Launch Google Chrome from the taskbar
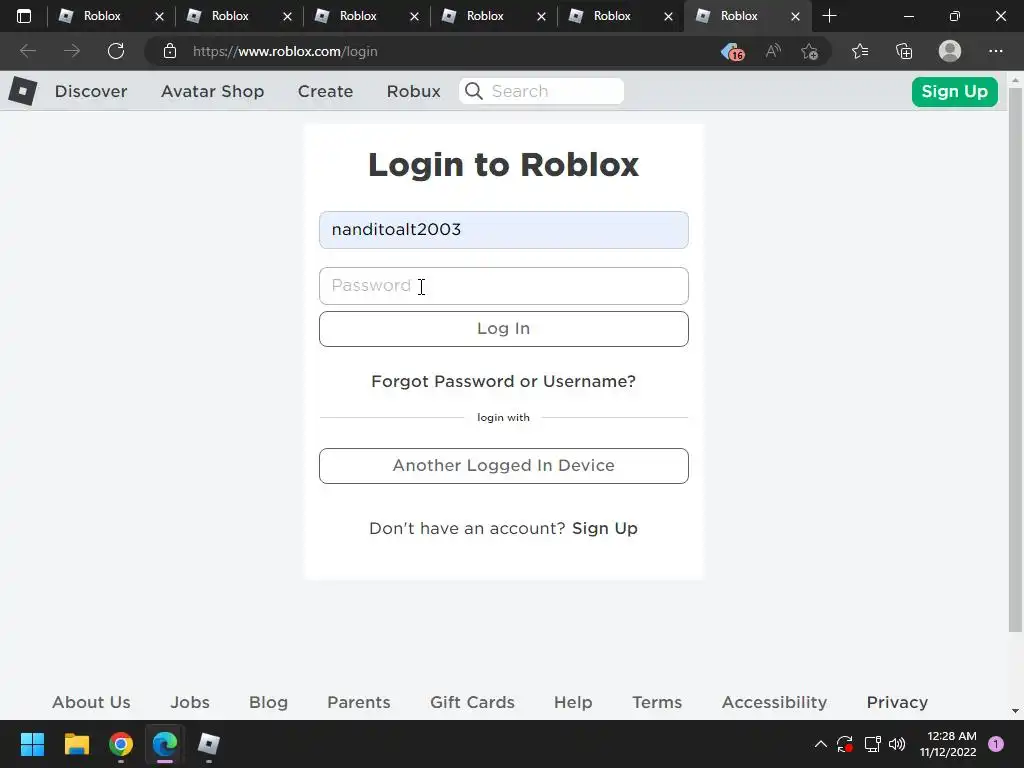 click(121, 744)
